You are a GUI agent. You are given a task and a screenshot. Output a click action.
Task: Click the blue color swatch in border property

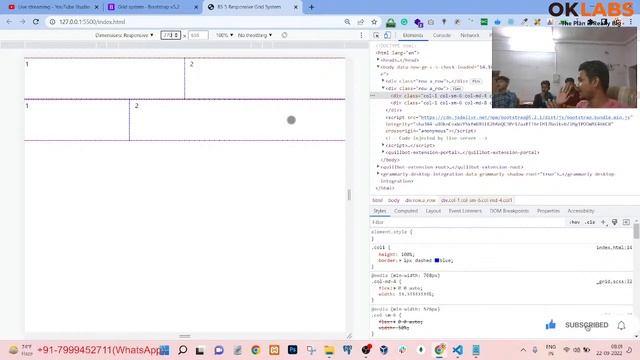[x=437, y=260]
